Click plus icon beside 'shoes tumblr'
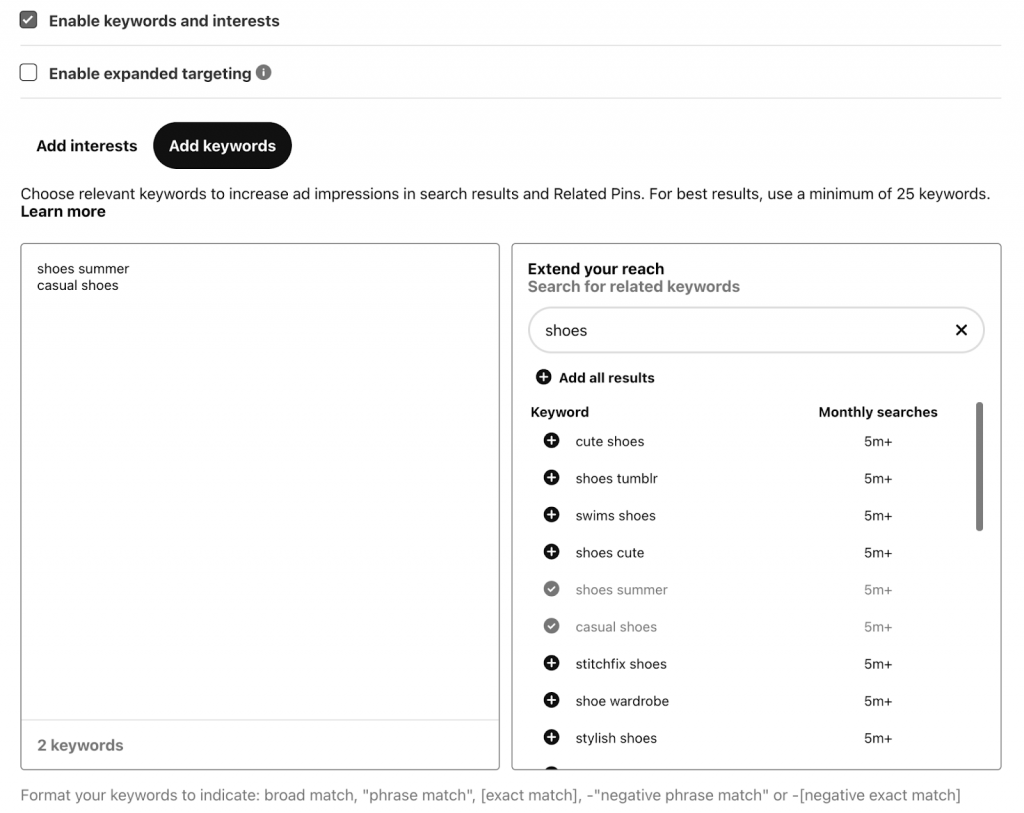 pyautogui.click(x=551, y=478)
